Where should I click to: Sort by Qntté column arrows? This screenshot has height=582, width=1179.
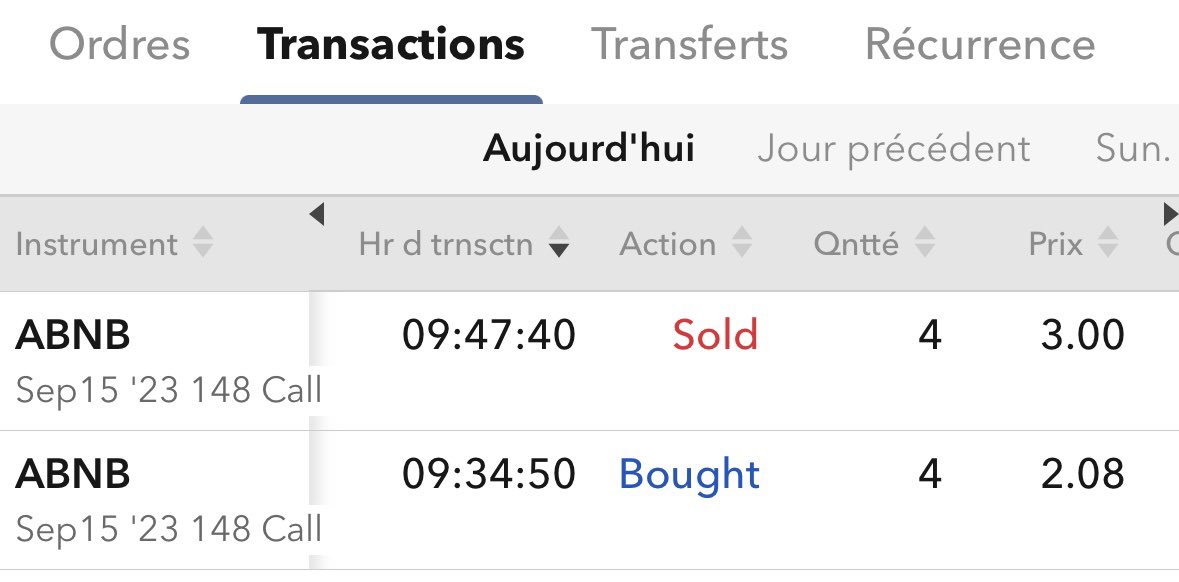(925, 244)
